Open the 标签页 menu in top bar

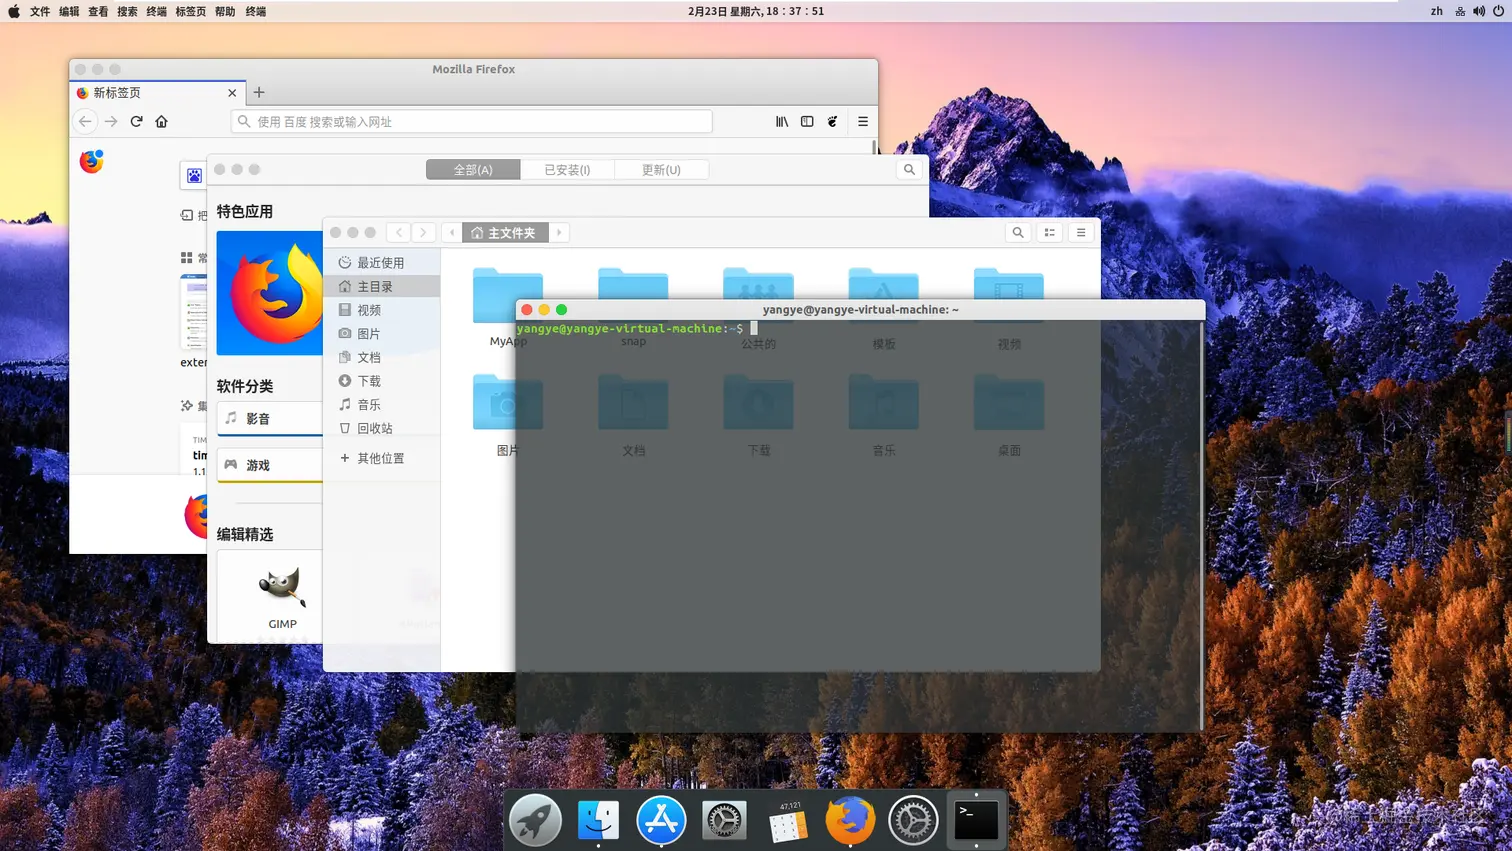click(x=190, y=11)
